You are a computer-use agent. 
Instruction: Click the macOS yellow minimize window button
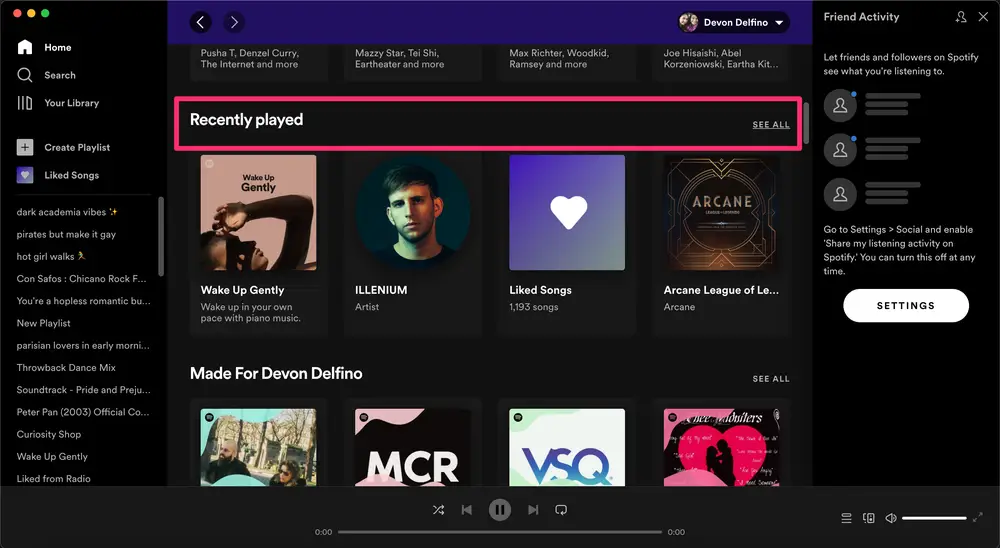point(31,13)
